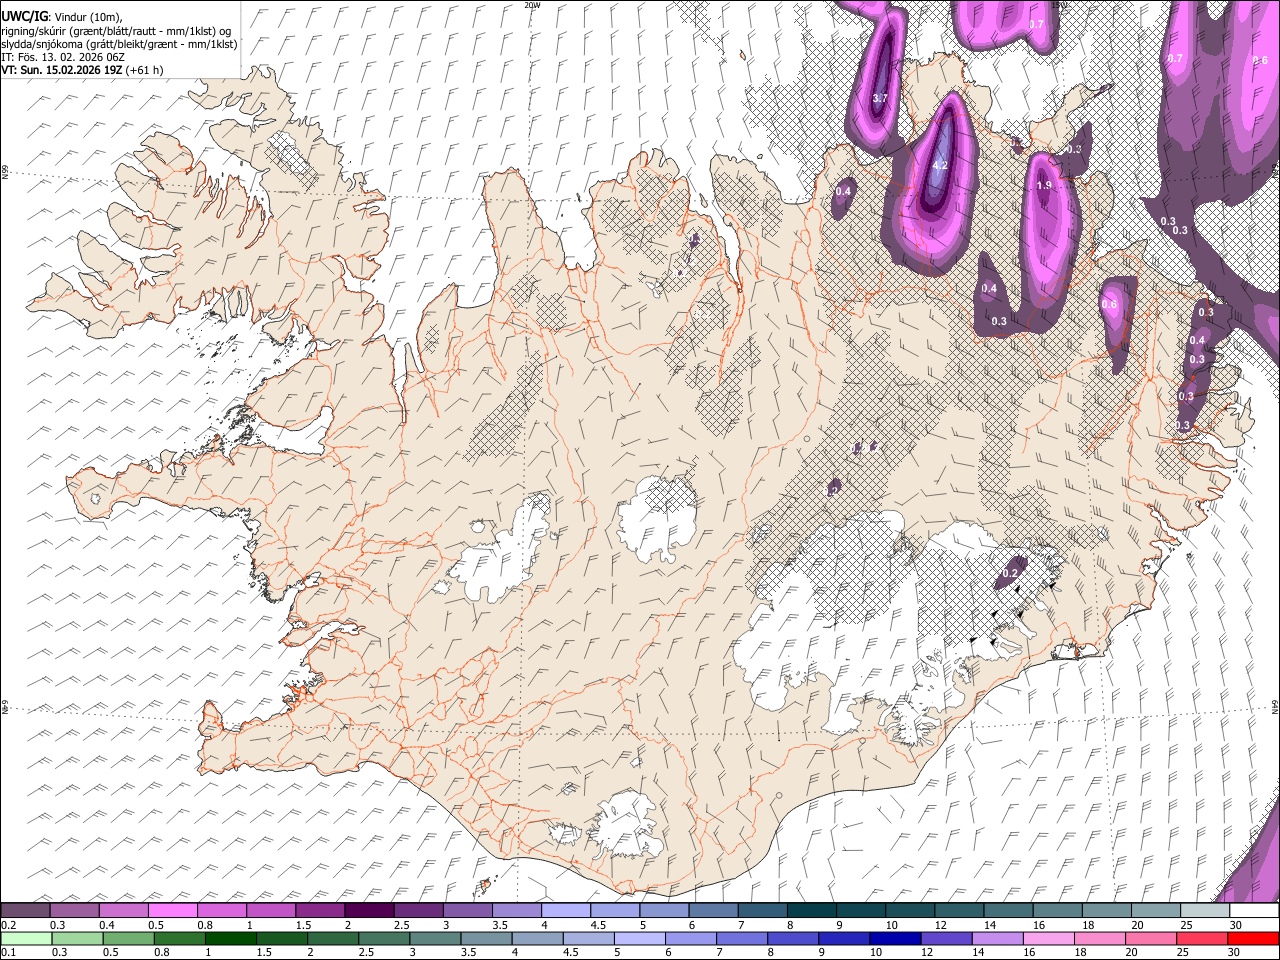
Task: Click the '20W' longitude label at map top
Action: point(532,5)
